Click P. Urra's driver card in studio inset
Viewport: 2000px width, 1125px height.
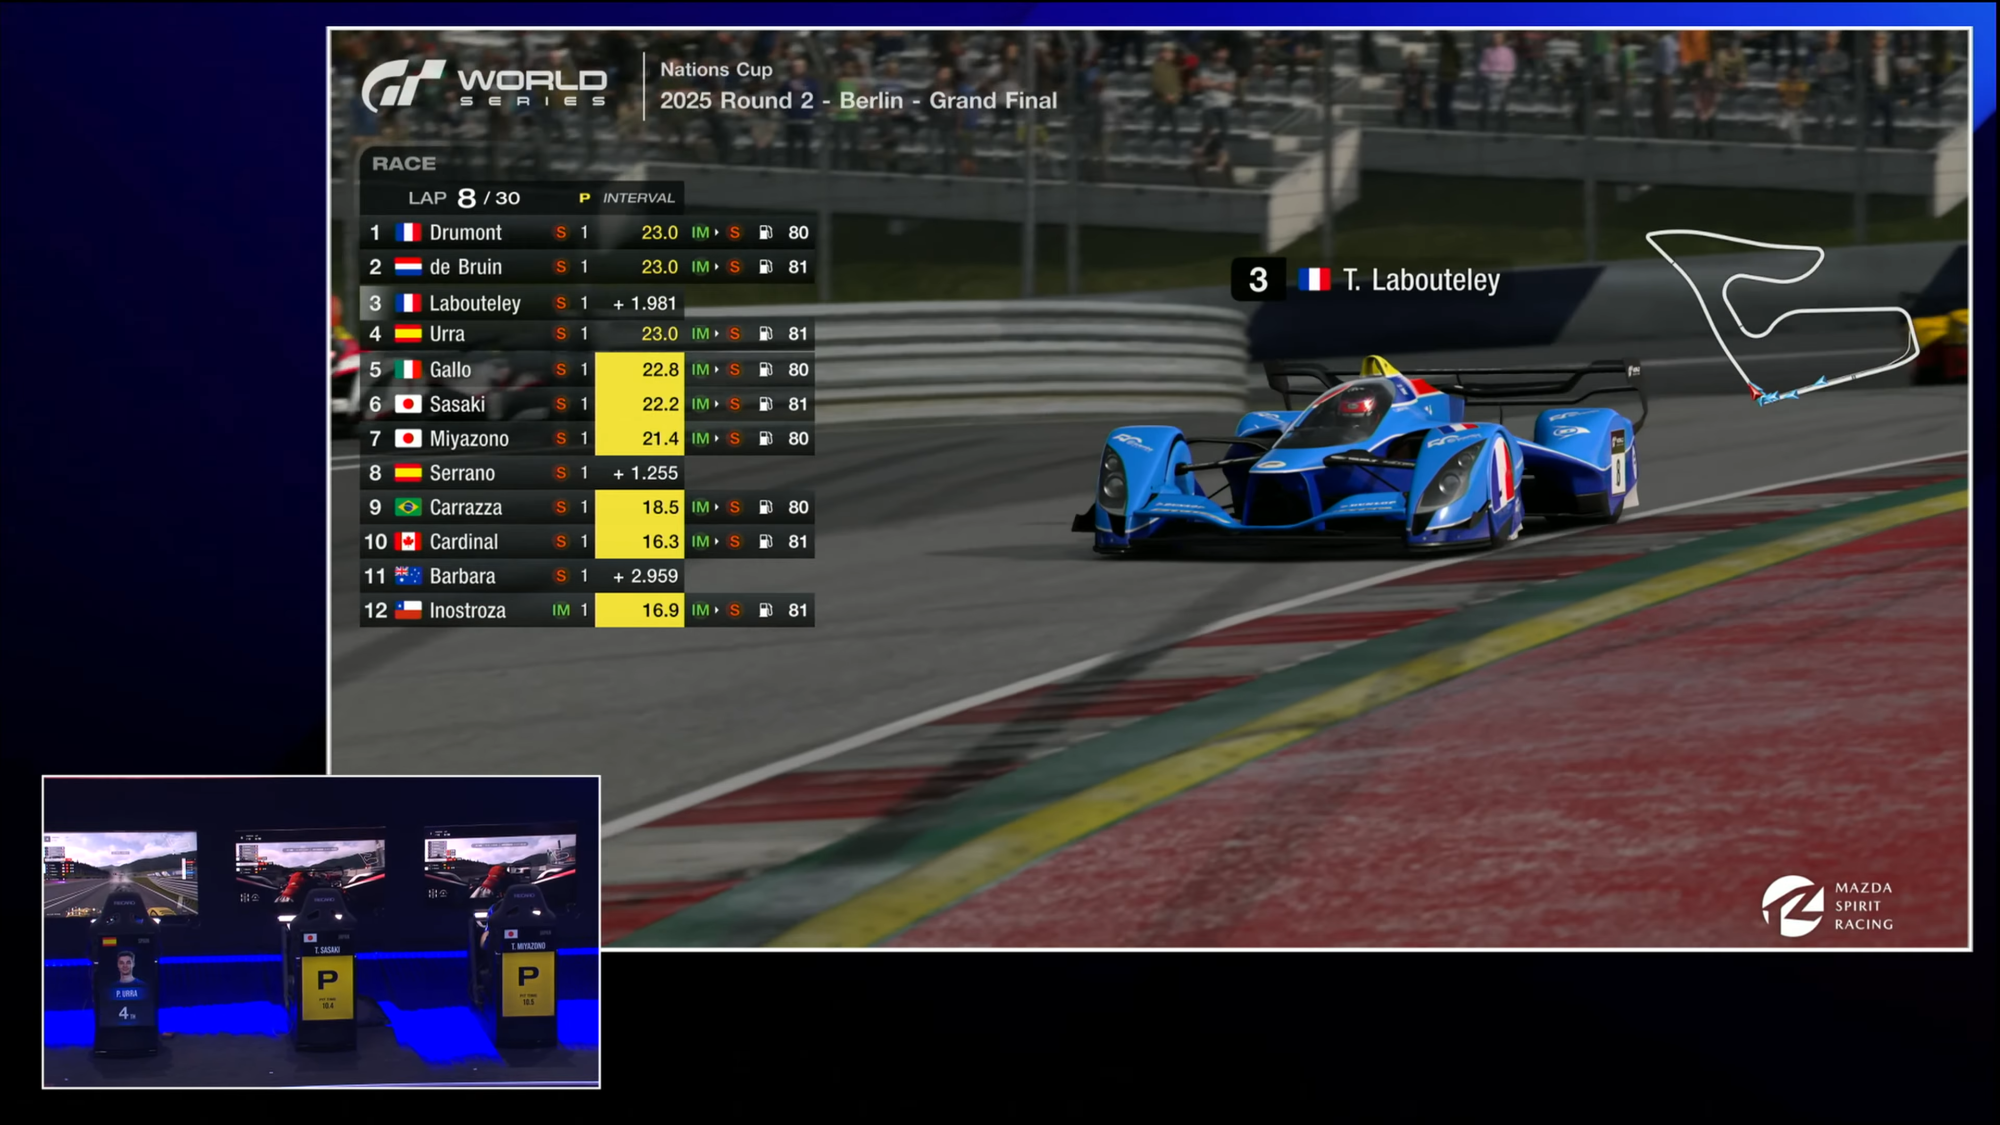click(x=125, y=980)
